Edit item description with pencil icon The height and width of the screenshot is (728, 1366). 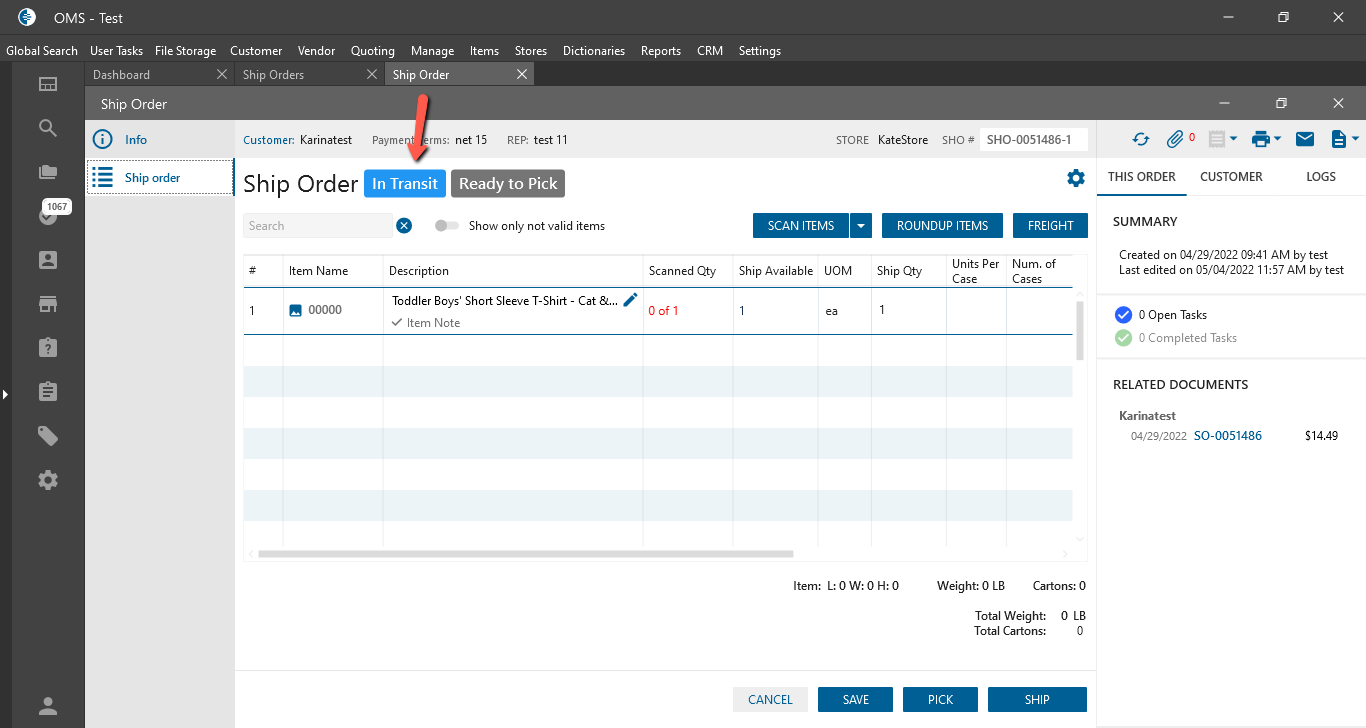click(630, 300)
